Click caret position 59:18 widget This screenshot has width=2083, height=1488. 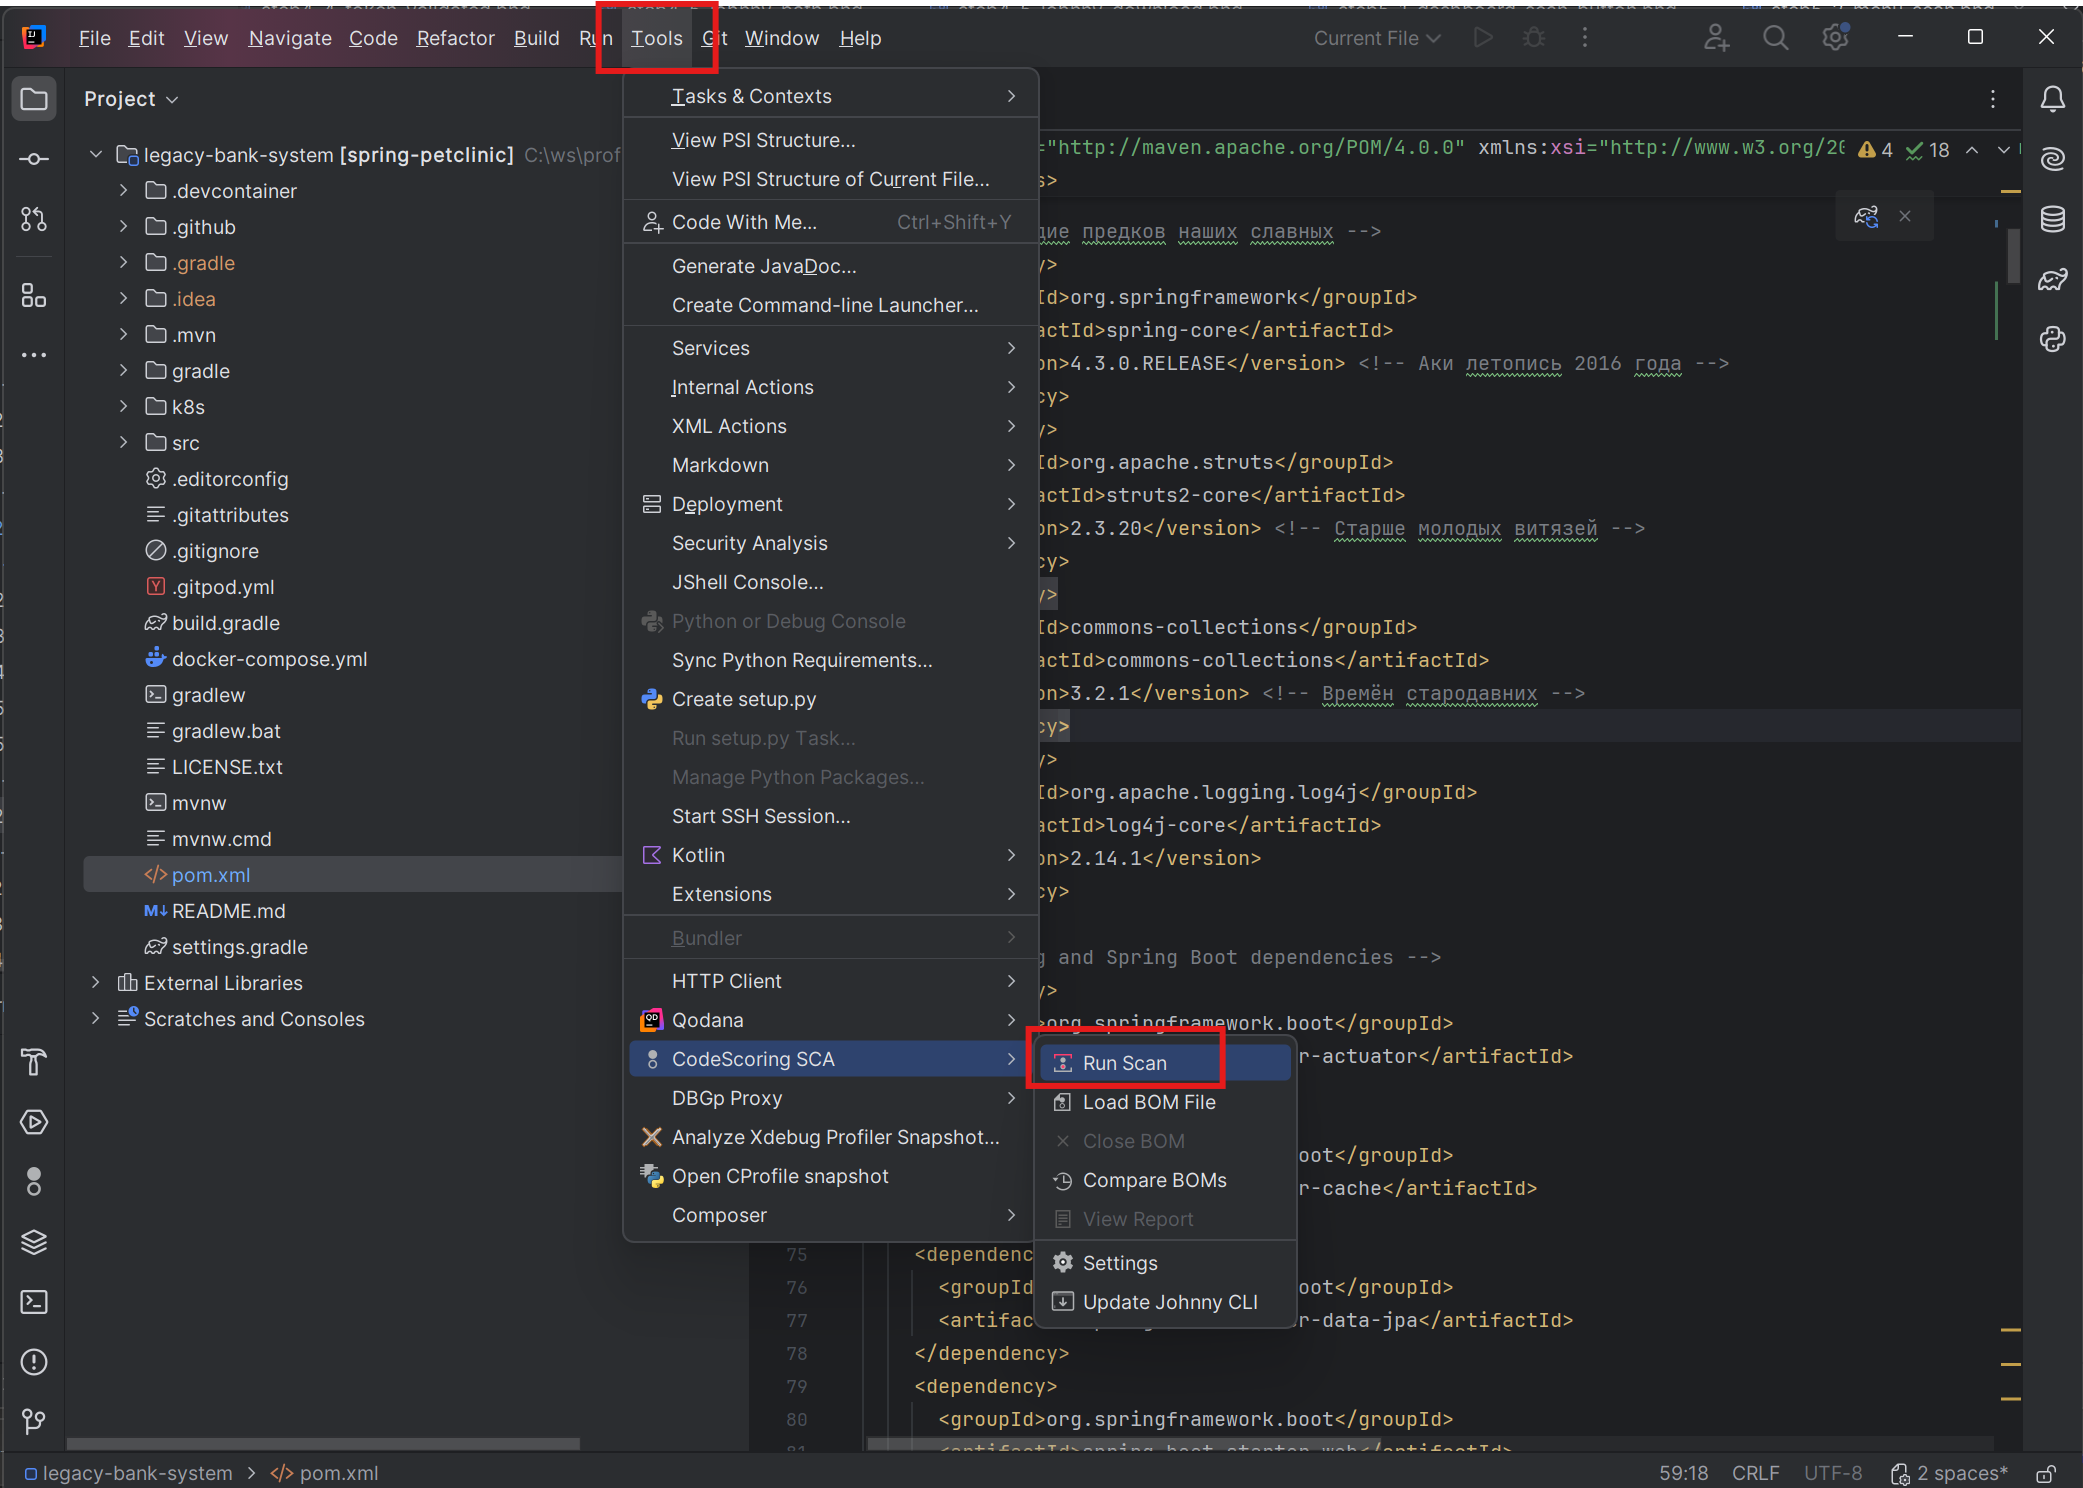pyautogui.click(x=1684, y=1473)
